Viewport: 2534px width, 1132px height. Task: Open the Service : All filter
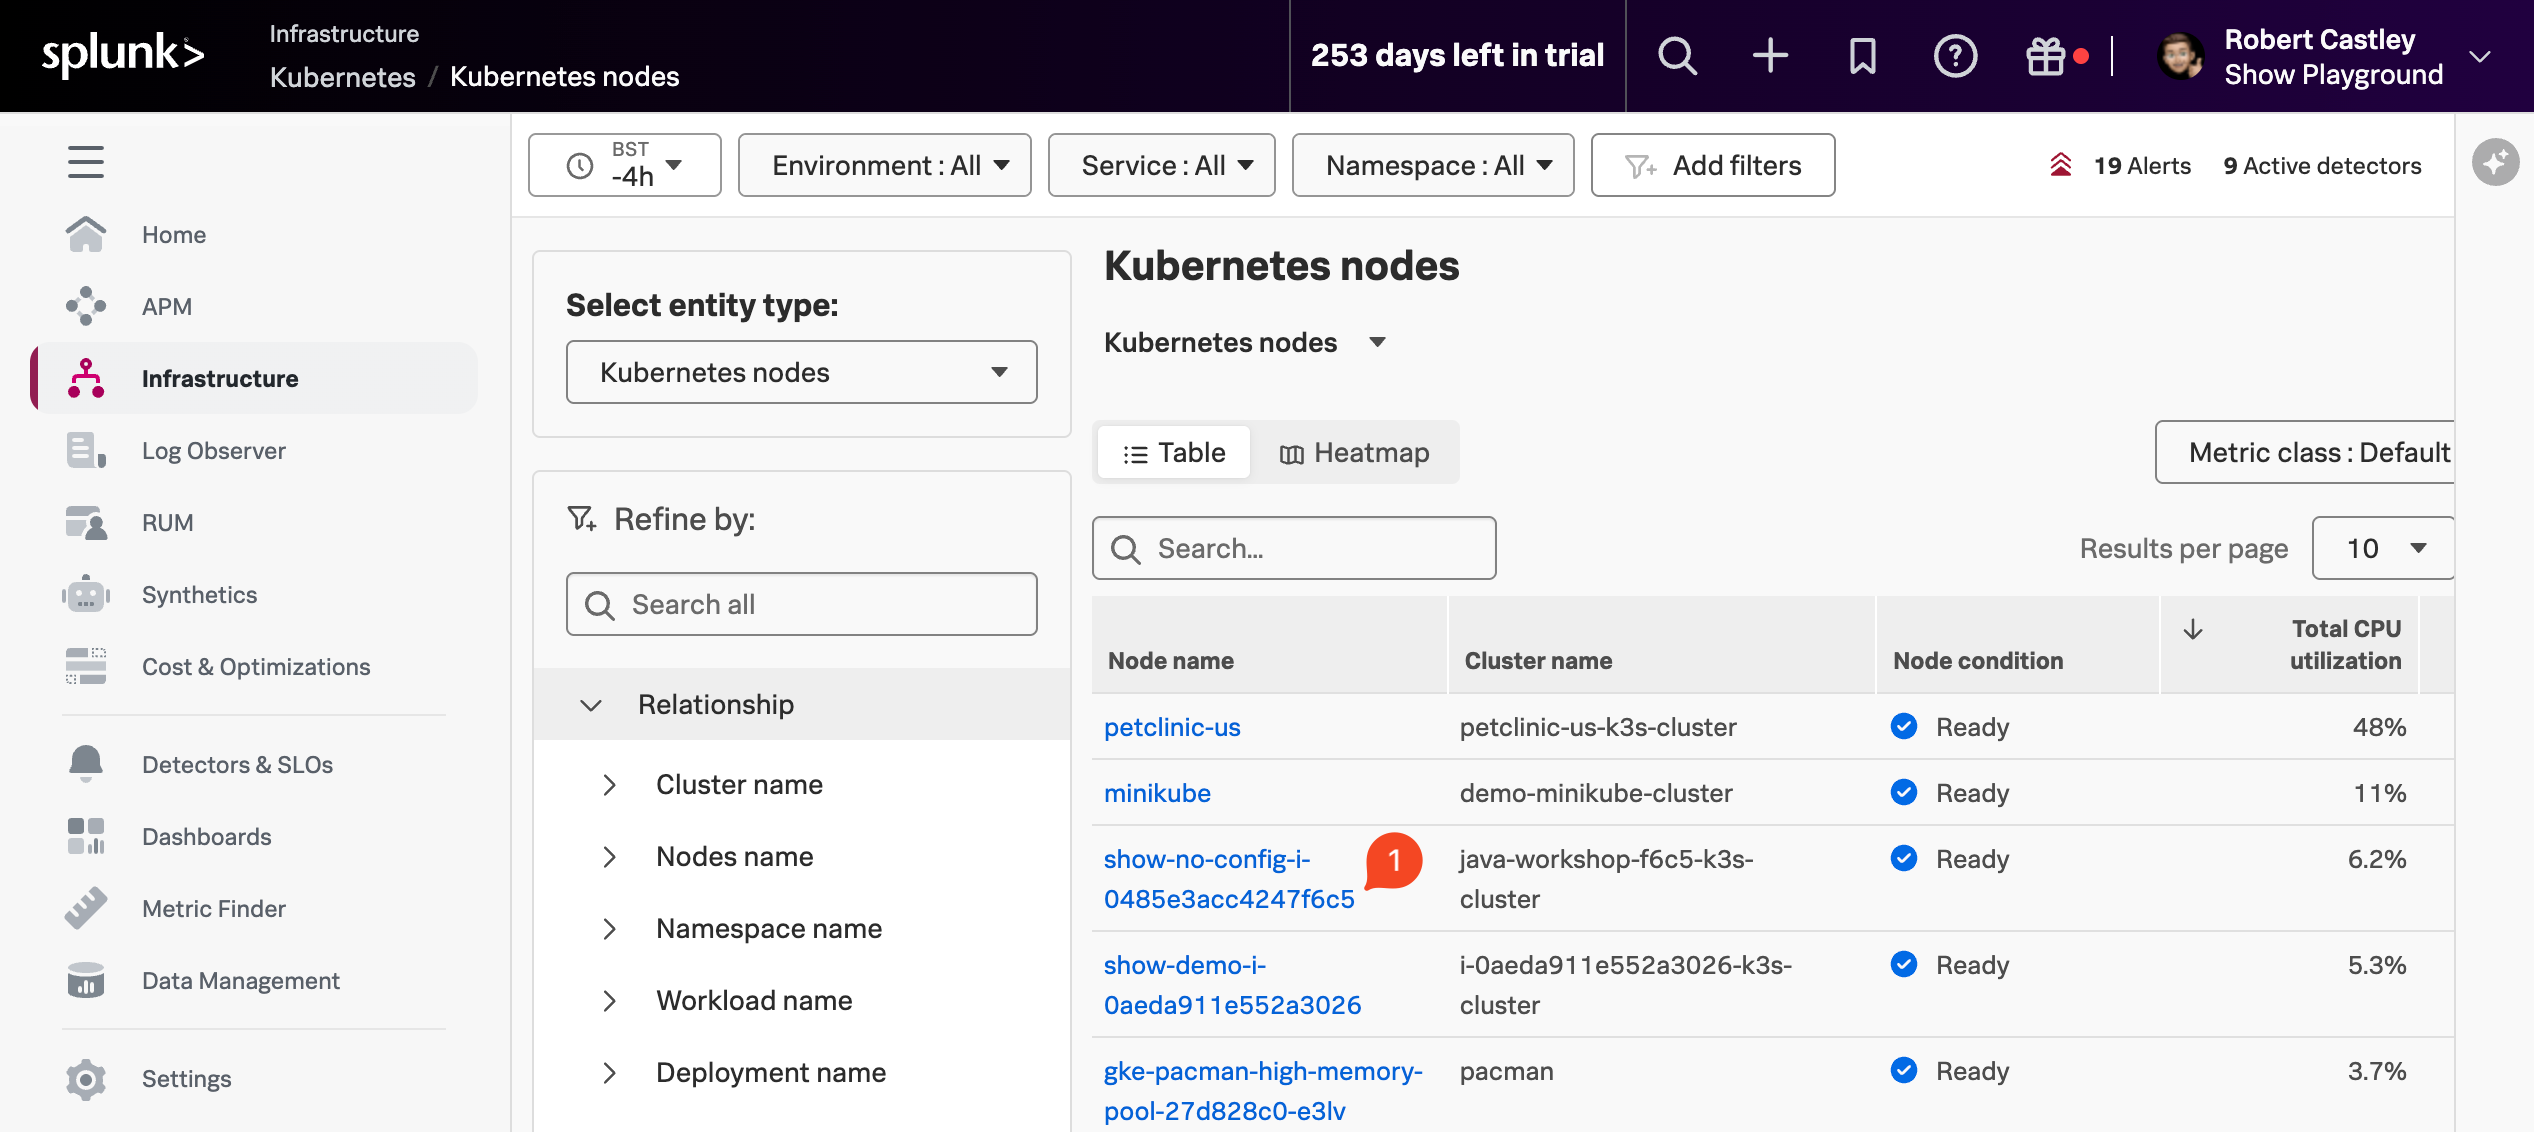click(1162, 165)
